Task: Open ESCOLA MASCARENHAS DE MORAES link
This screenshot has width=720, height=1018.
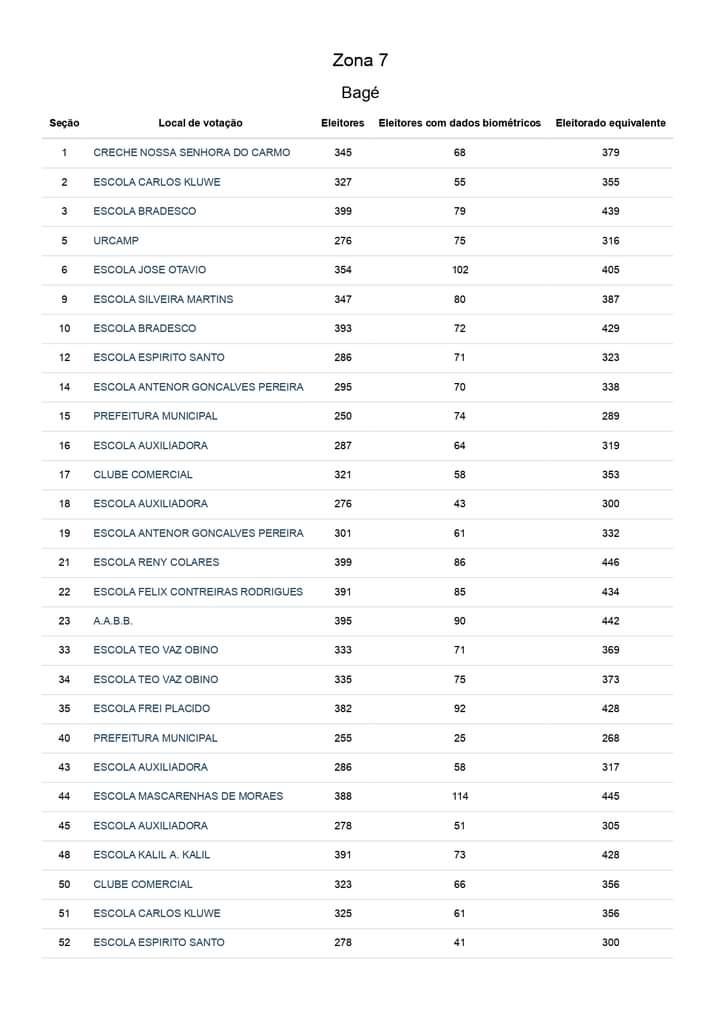Action: [188, 796]
